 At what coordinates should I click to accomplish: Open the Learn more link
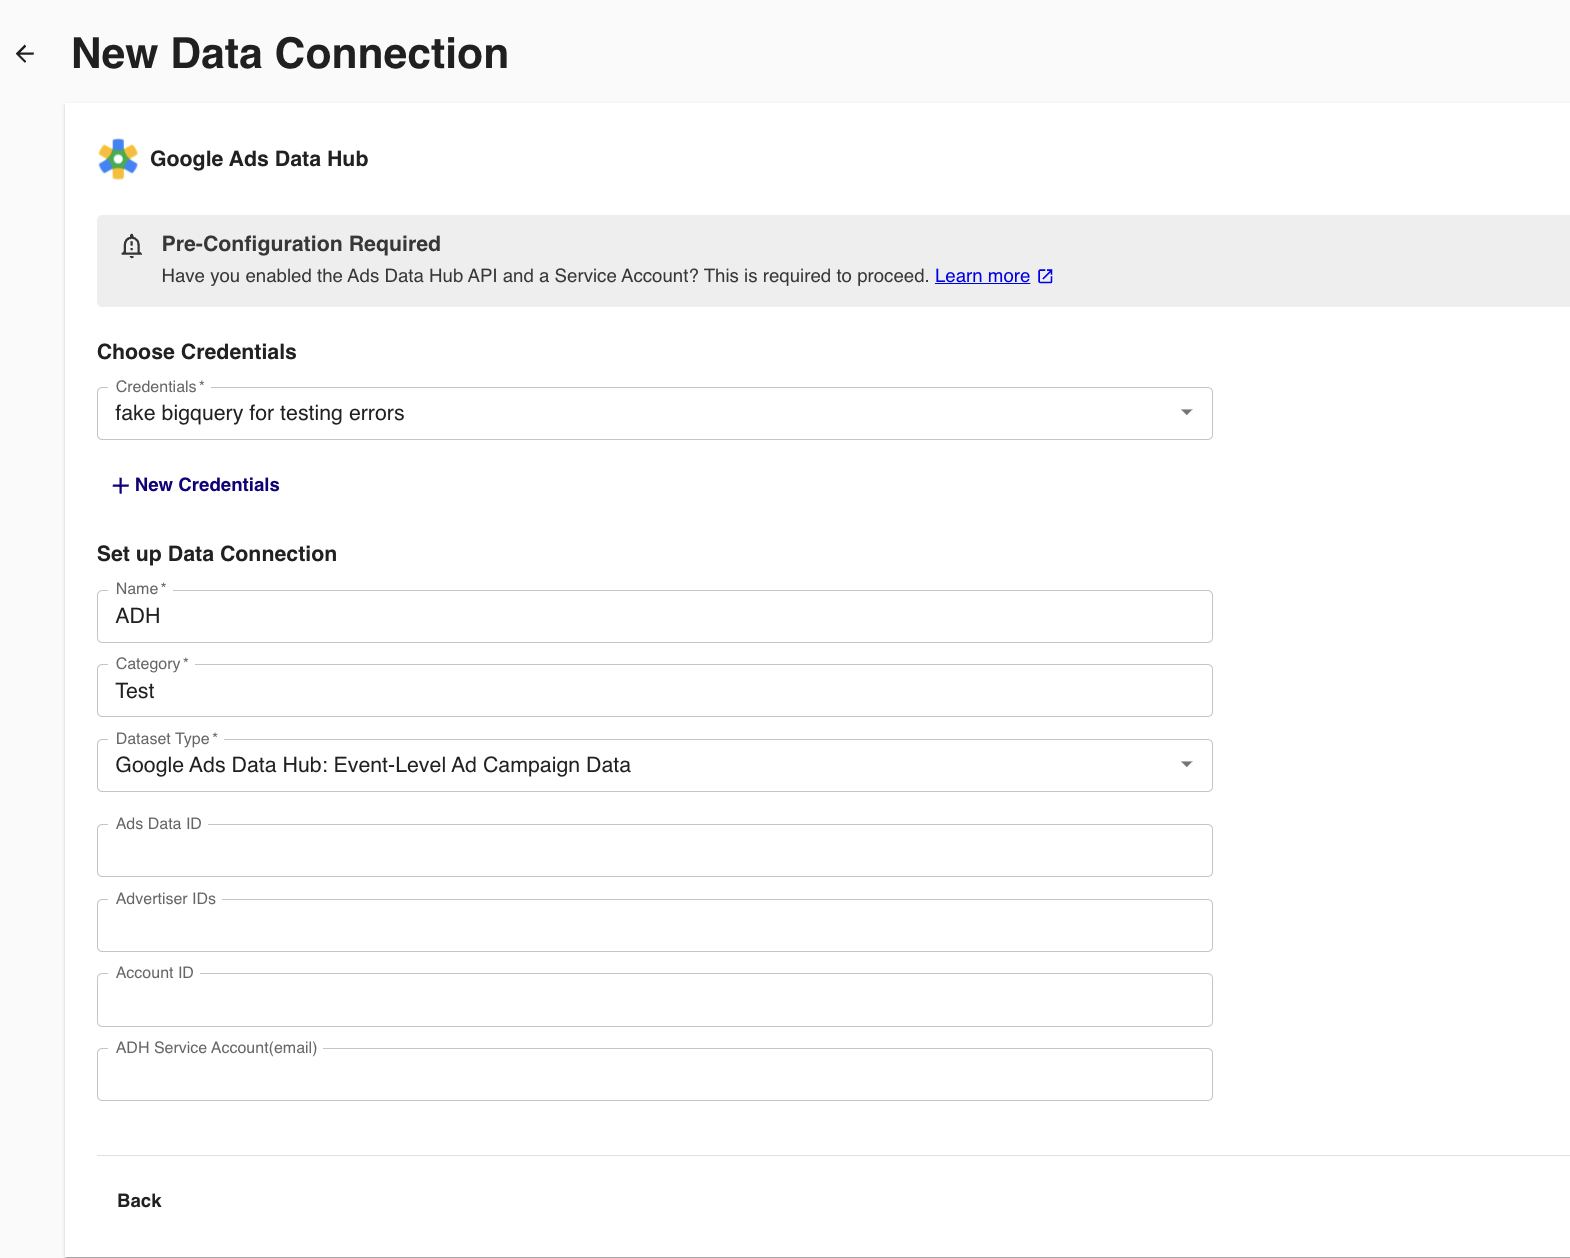pos(981,276)
